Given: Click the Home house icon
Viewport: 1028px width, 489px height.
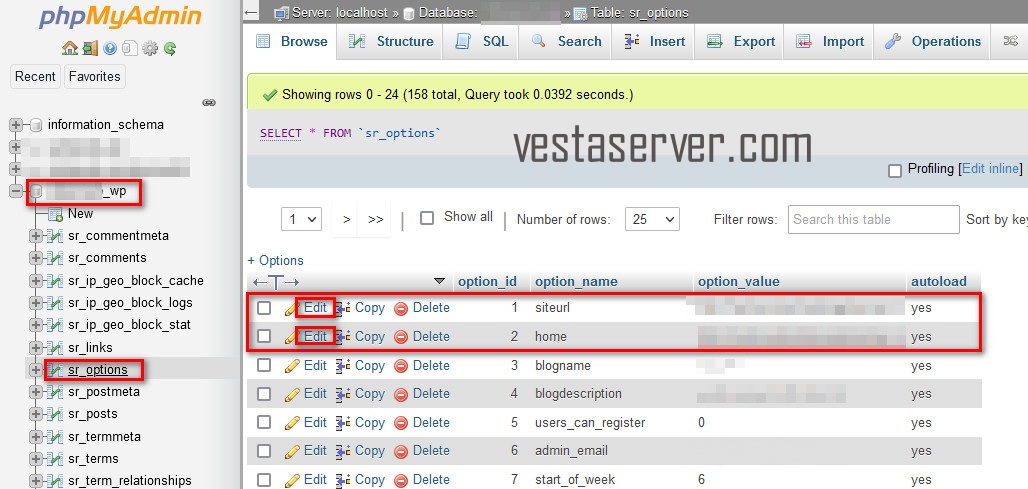Looking at the screenshot, I should (69, 48).
